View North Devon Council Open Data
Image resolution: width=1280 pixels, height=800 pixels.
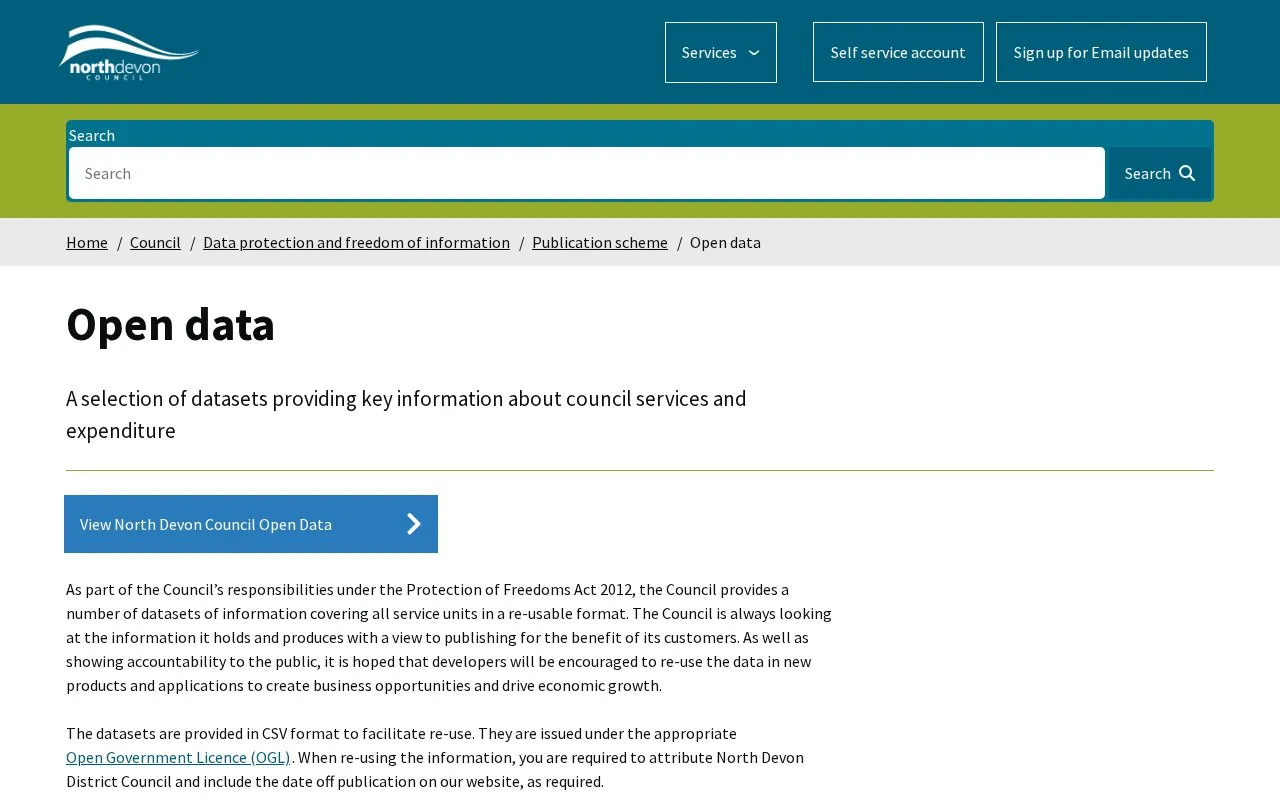pos(251,524)
